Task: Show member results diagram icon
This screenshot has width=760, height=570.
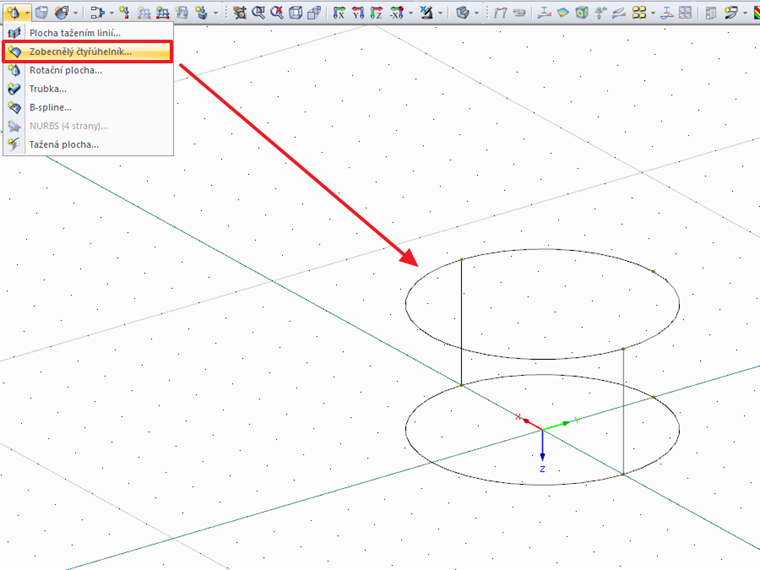Action: pyautogui.click(x=544, y=12)
